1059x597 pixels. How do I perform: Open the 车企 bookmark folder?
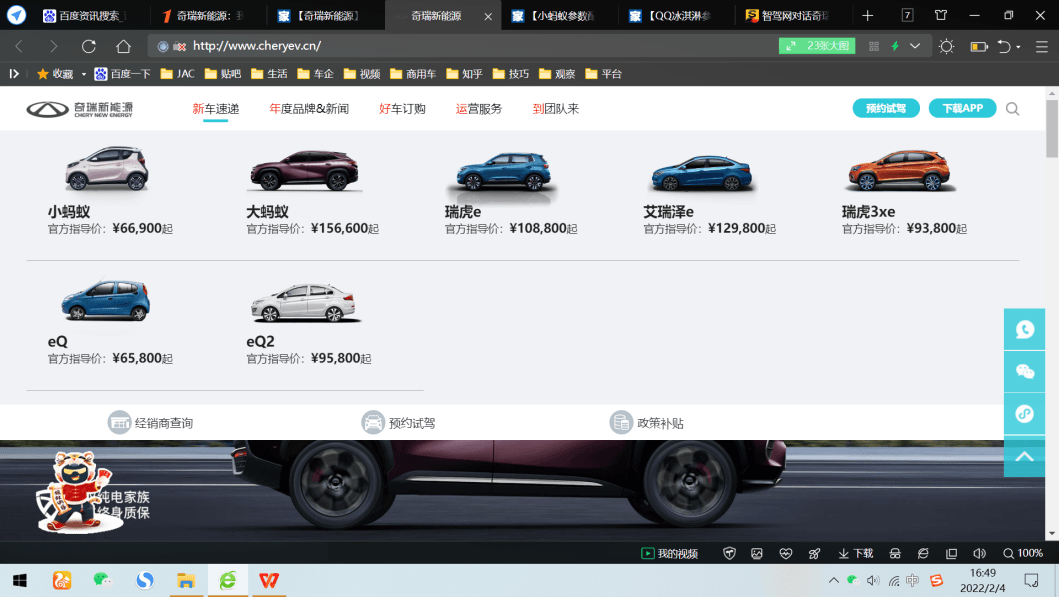click(x=315, y=74)
